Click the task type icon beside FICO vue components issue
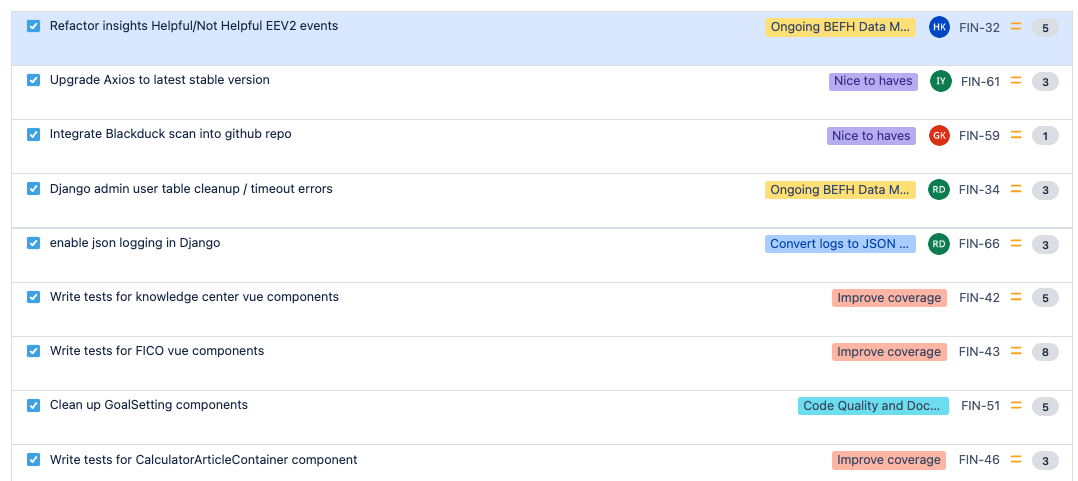The image size is (1078, 481). (33, 351)
